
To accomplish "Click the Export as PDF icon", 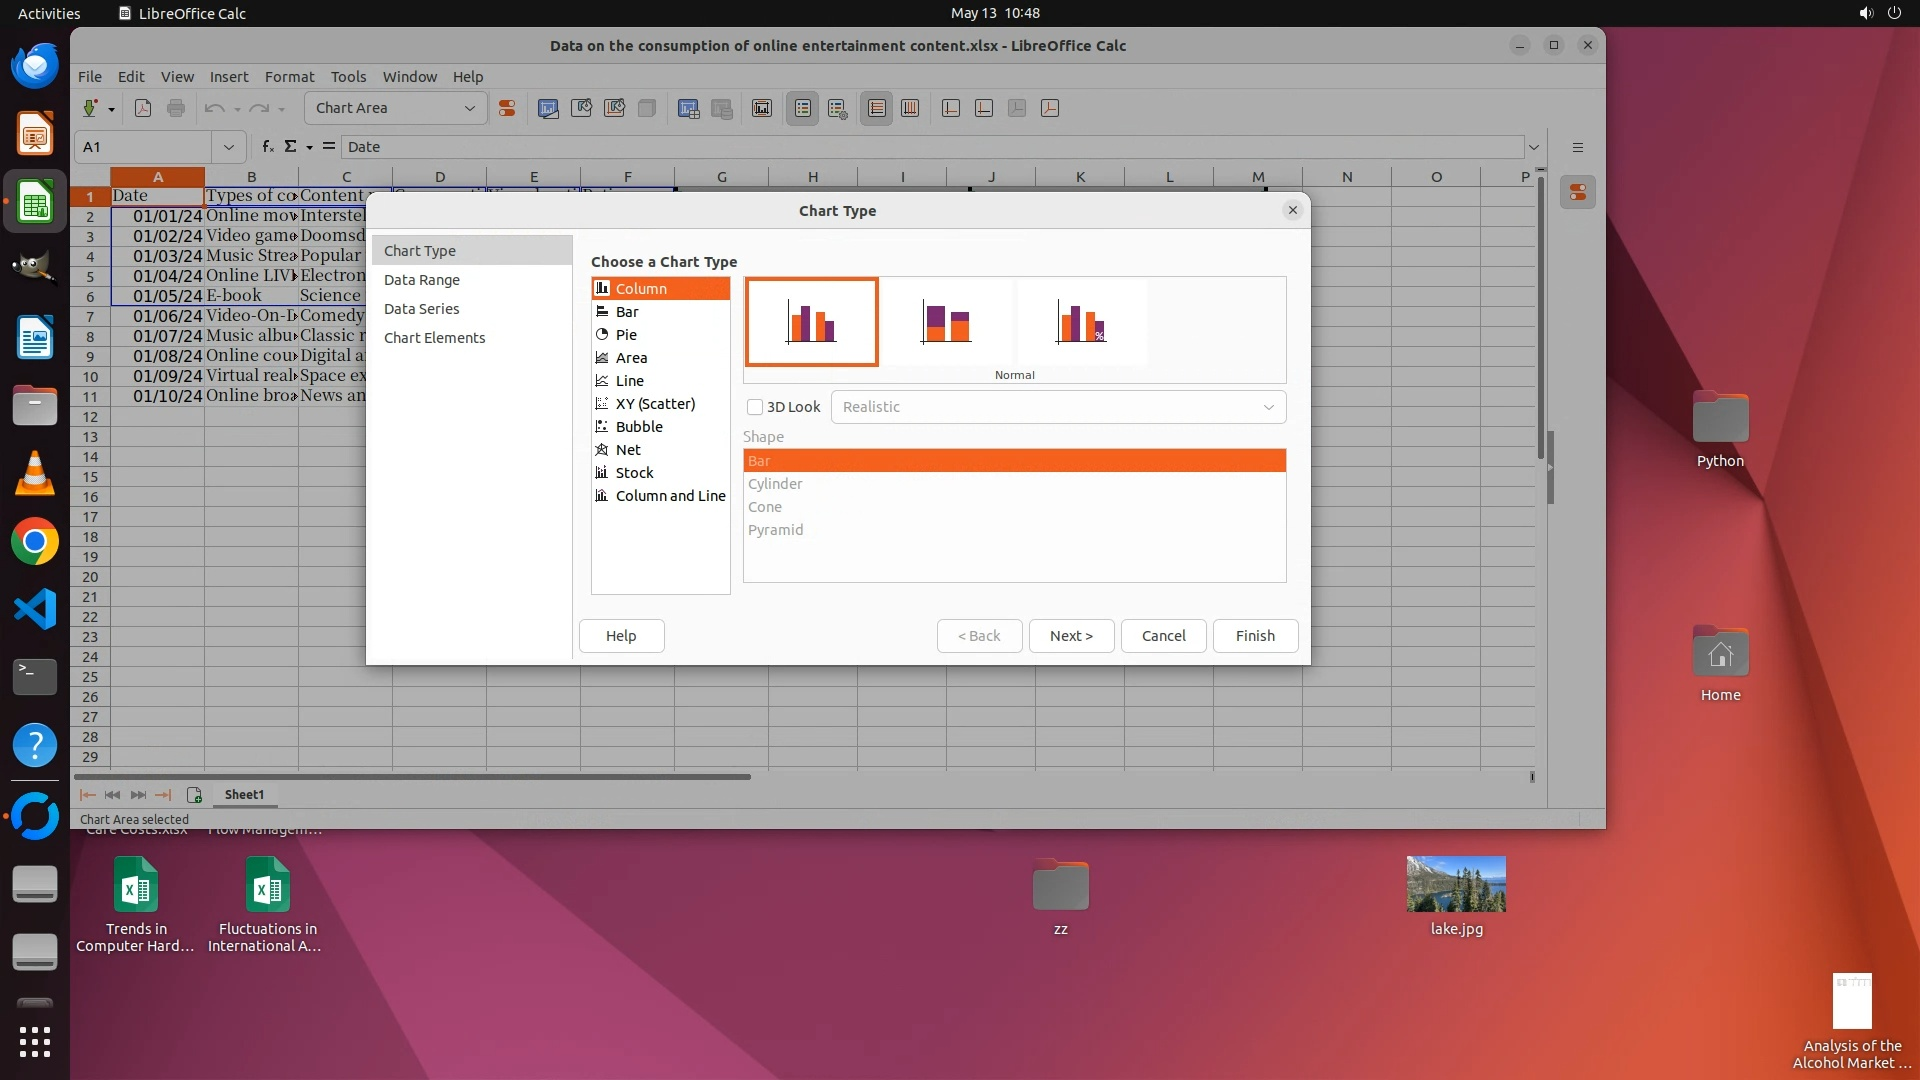I will pyautogui.click(x=143, y=108).
